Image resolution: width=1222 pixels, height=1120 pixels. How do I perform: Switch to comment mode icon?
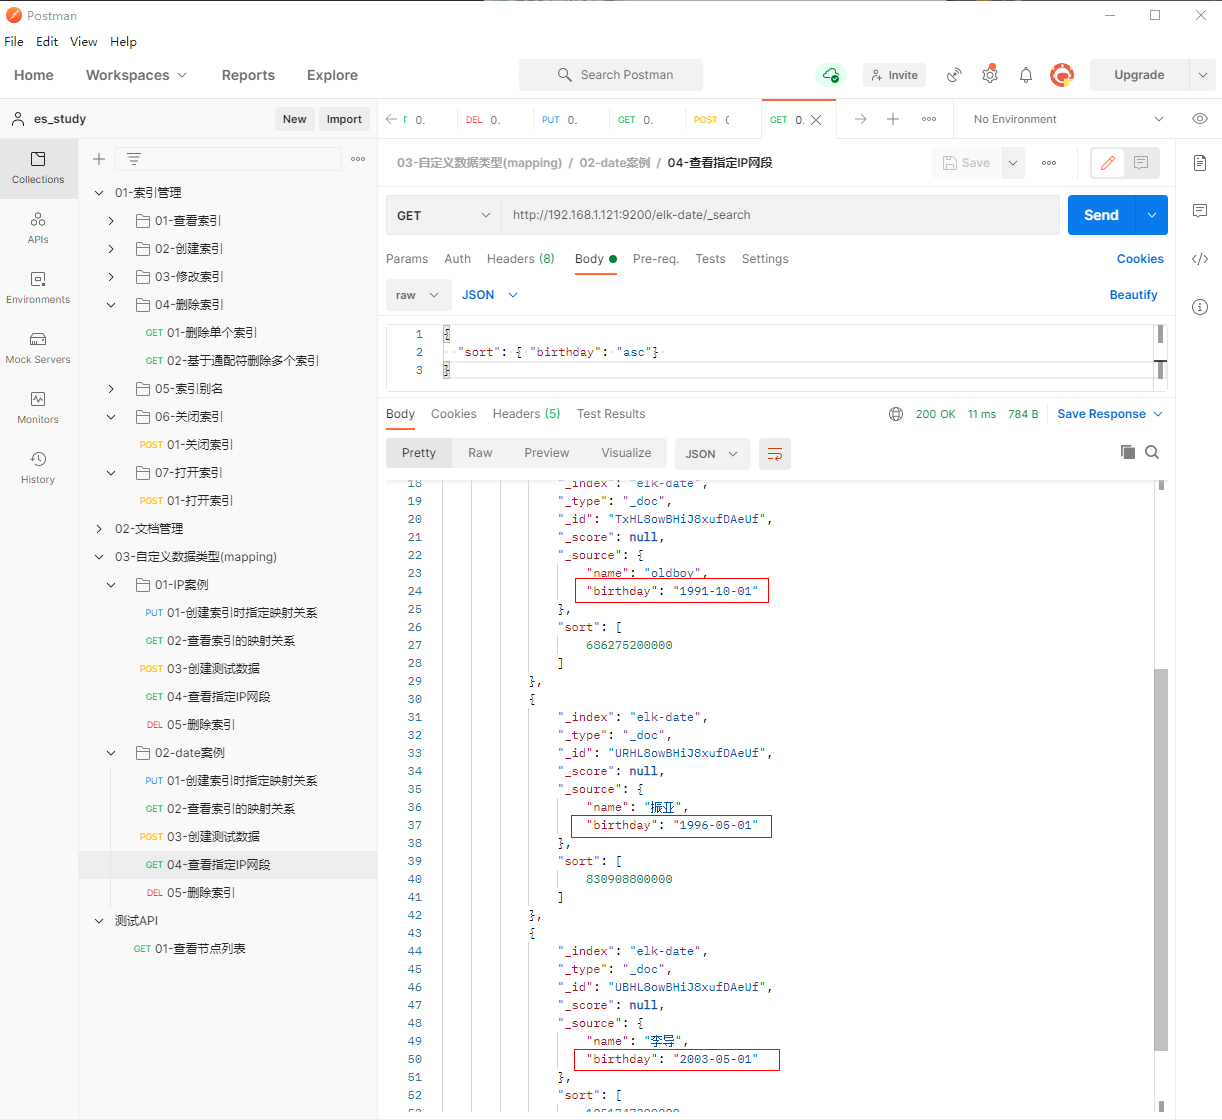pos(1141,163)
